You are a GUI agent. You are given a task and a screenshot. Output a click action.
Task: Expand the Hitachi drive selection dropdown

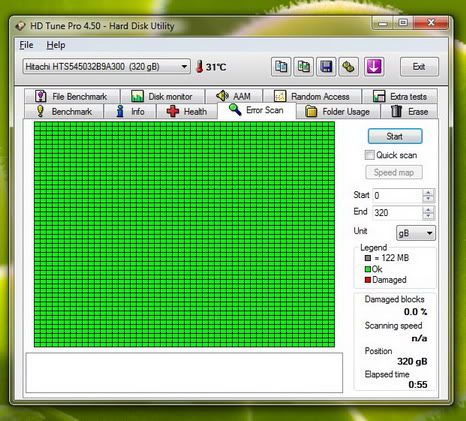[x=184, y=67]
